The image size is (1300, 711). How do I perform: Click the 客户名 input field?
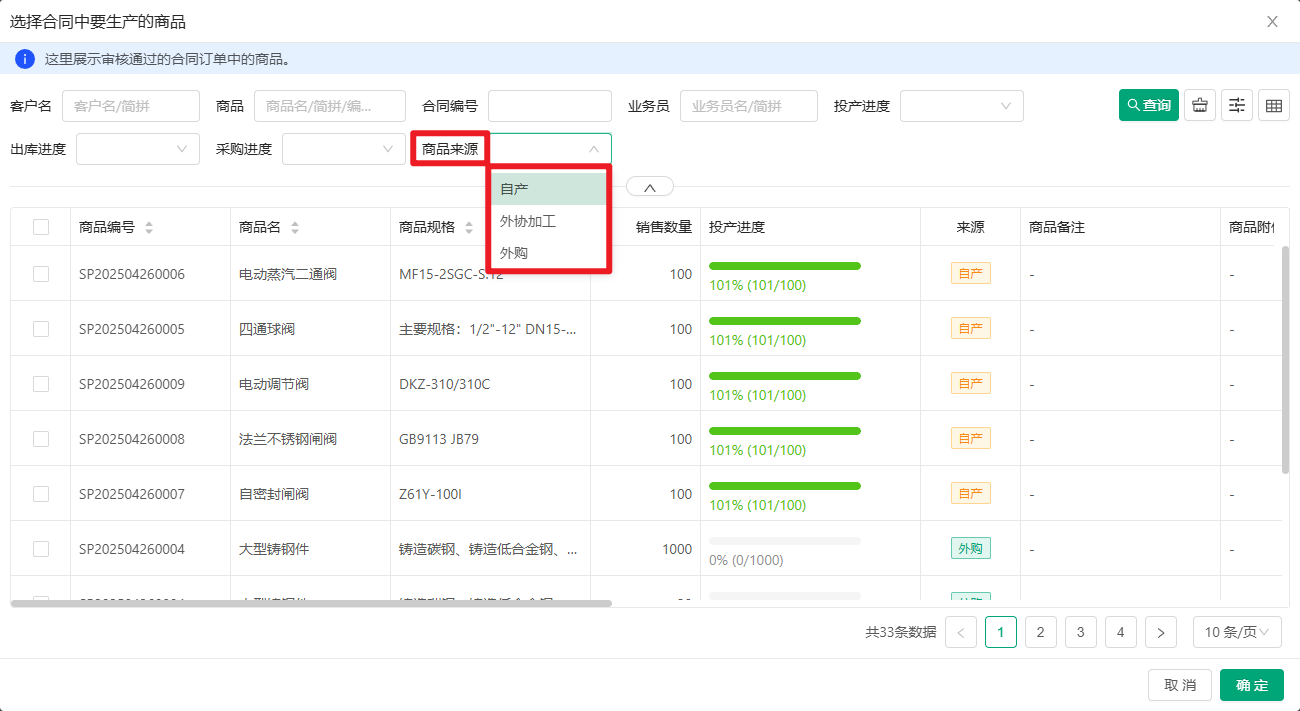tap(131, 106)
